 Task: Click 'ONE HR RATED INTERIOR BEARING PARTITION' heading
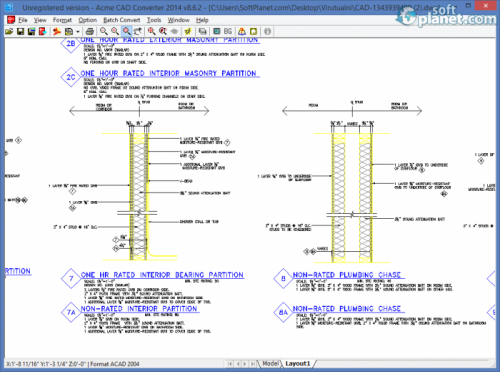click(162, 275)
